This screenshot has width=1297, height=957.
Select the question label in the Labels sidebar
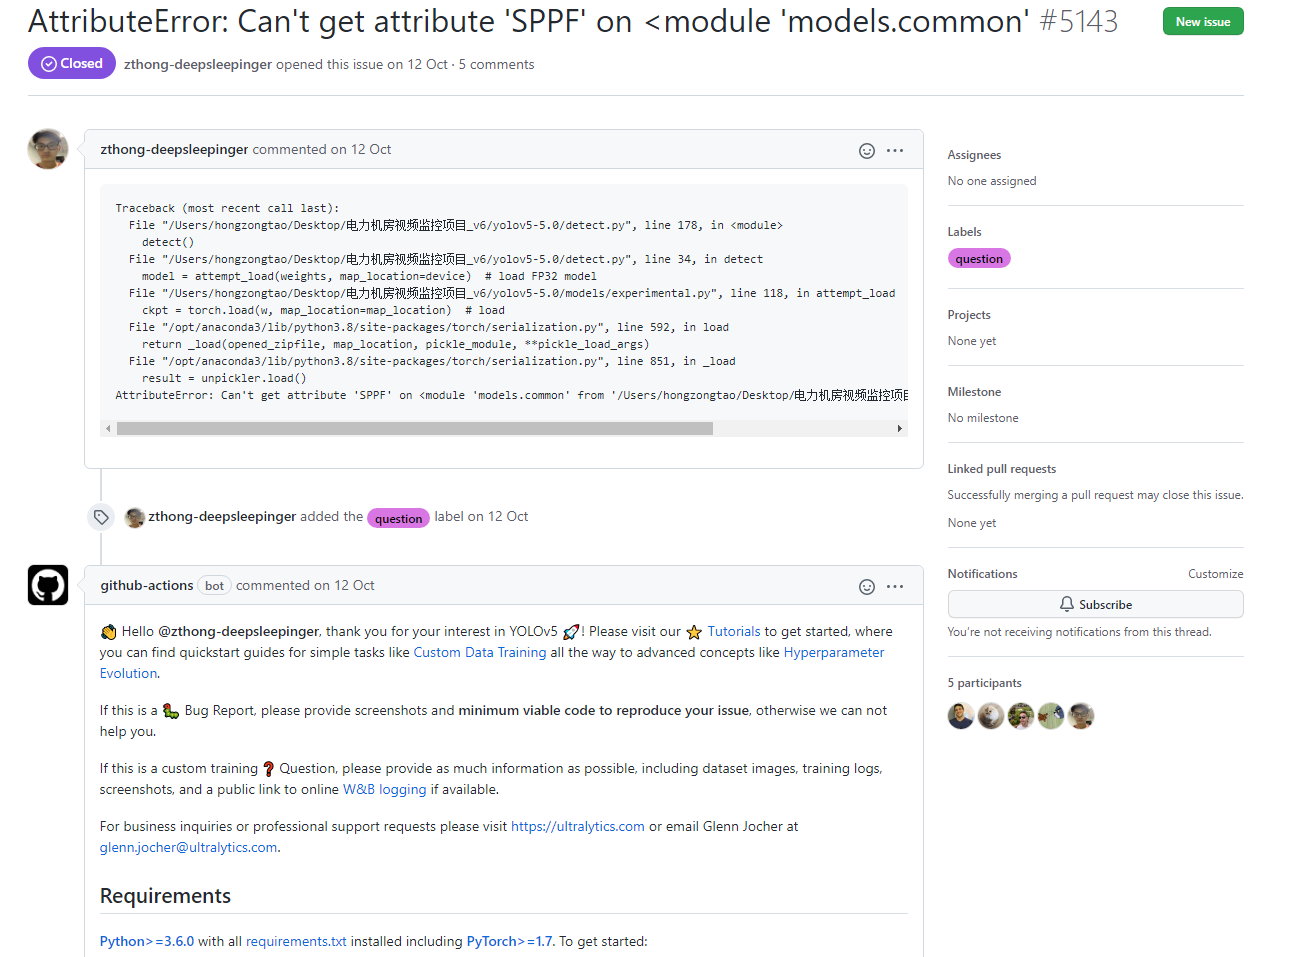coord(979,258)
